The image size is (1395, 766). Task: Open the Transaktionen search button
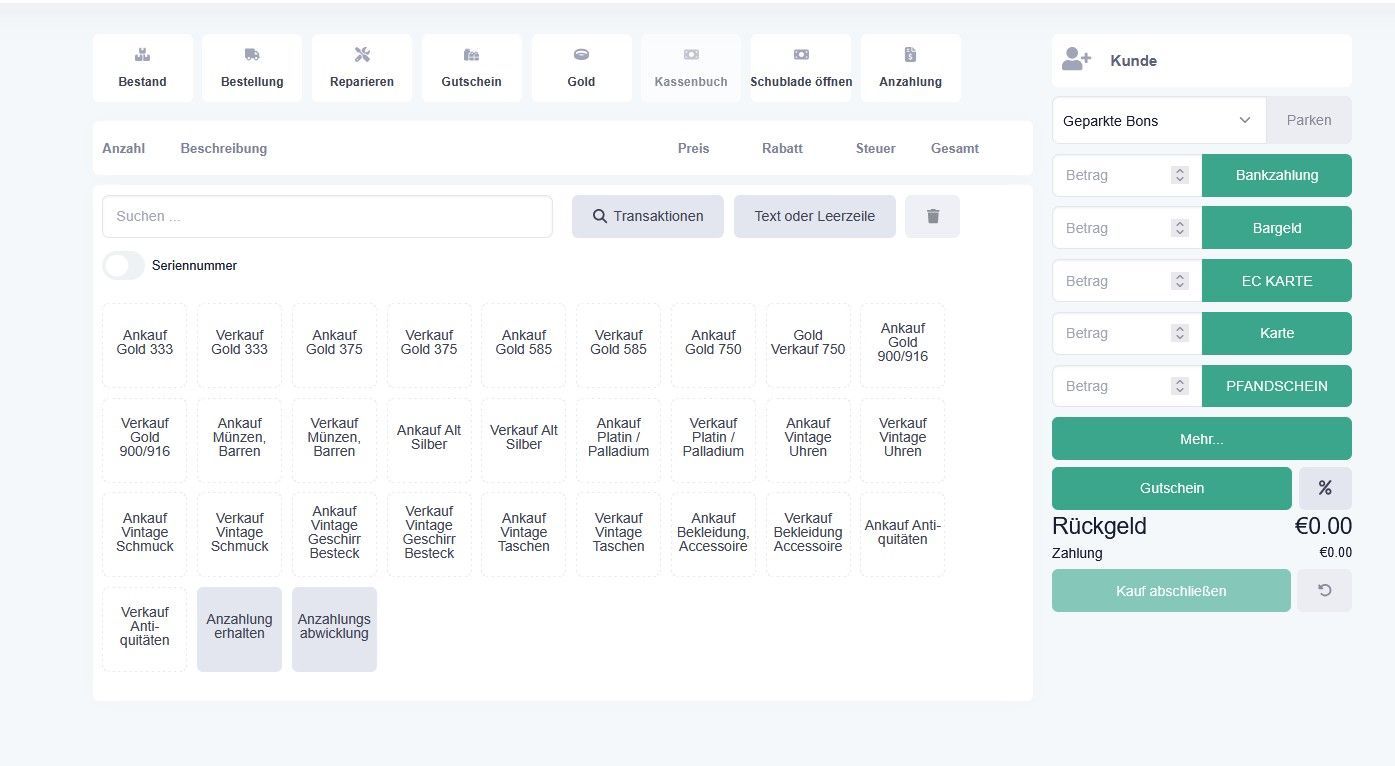(x=648, y=216)
